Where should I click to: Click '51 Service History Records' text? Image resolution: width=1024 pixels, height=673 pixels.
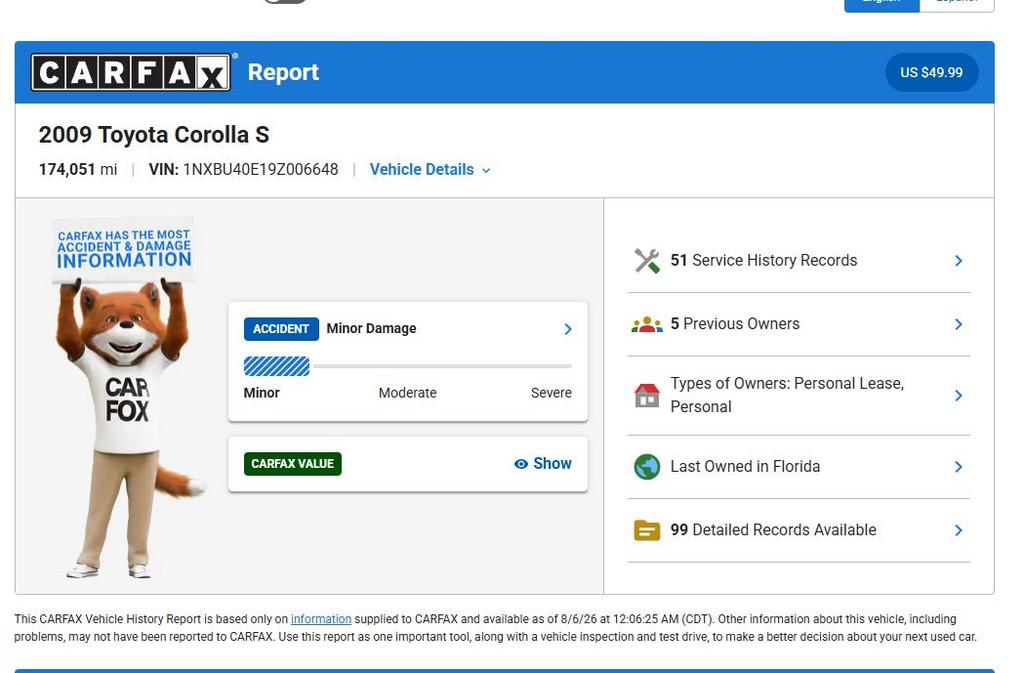(763, 260)
